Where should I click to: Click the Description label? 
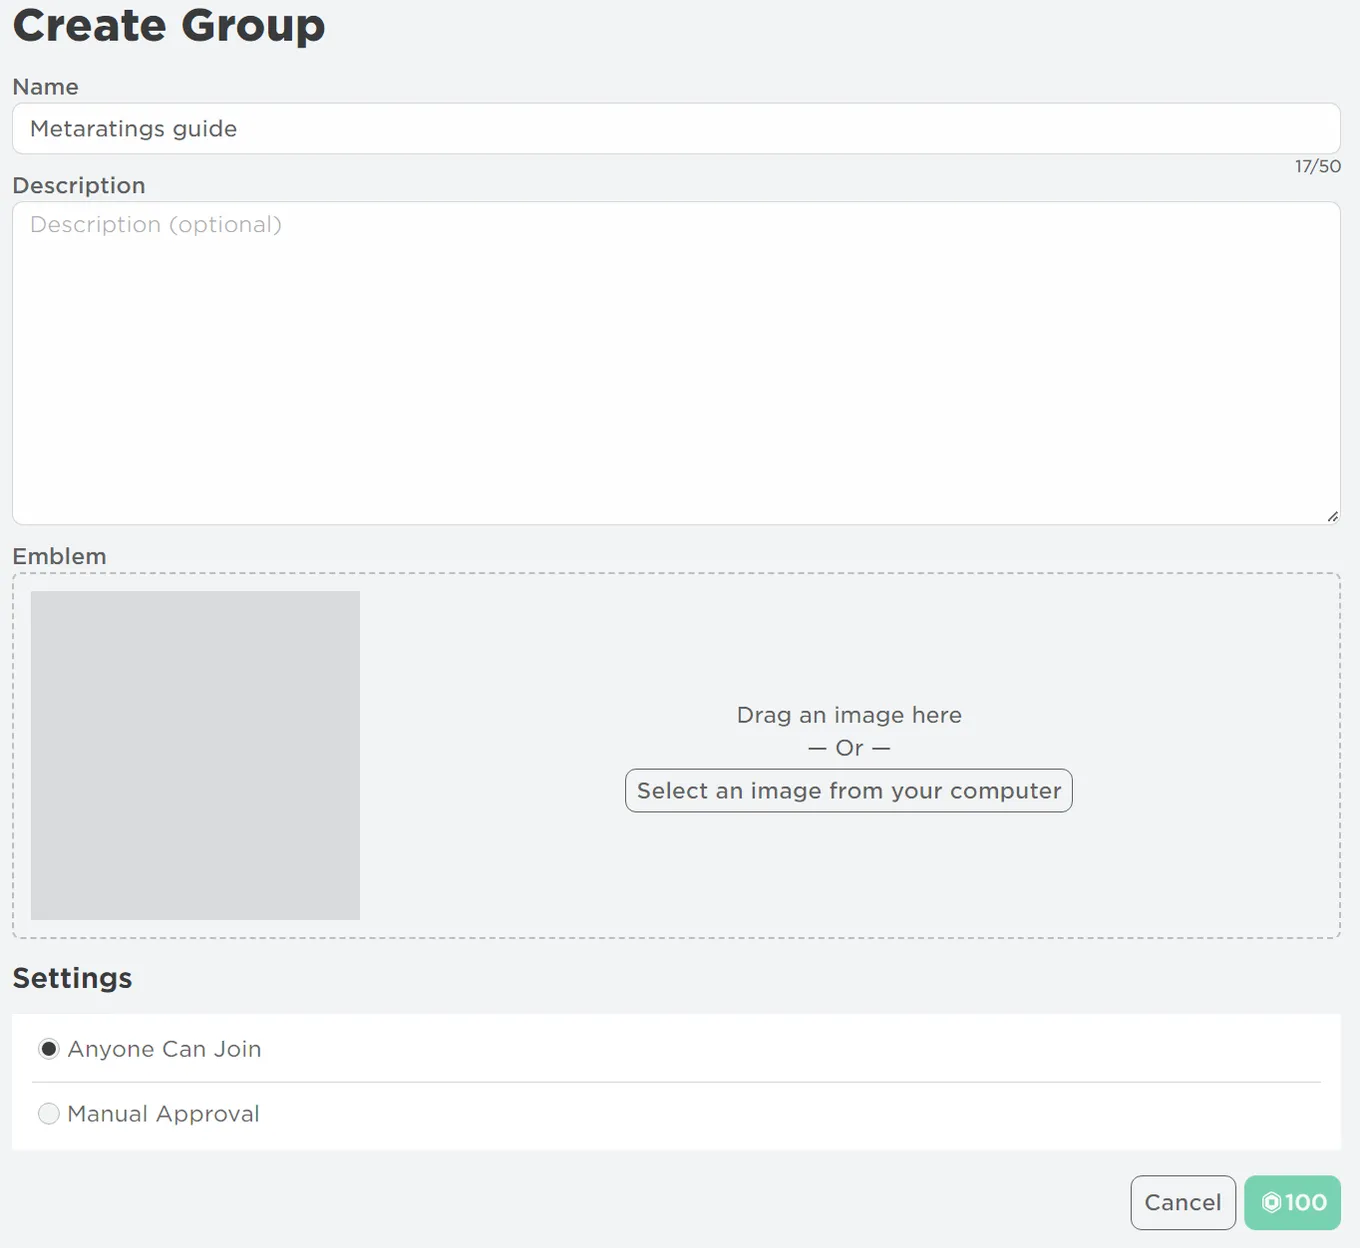click(x=79, y=186)
